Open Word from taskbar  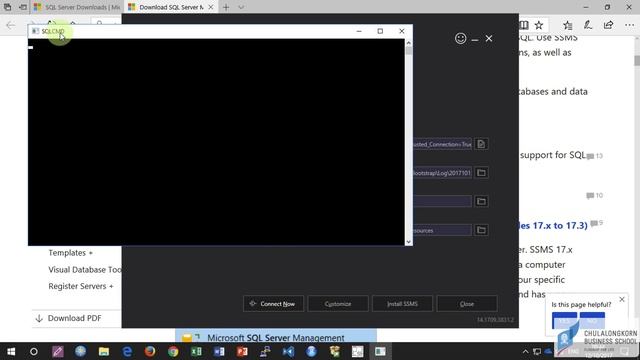coord(219,351)
